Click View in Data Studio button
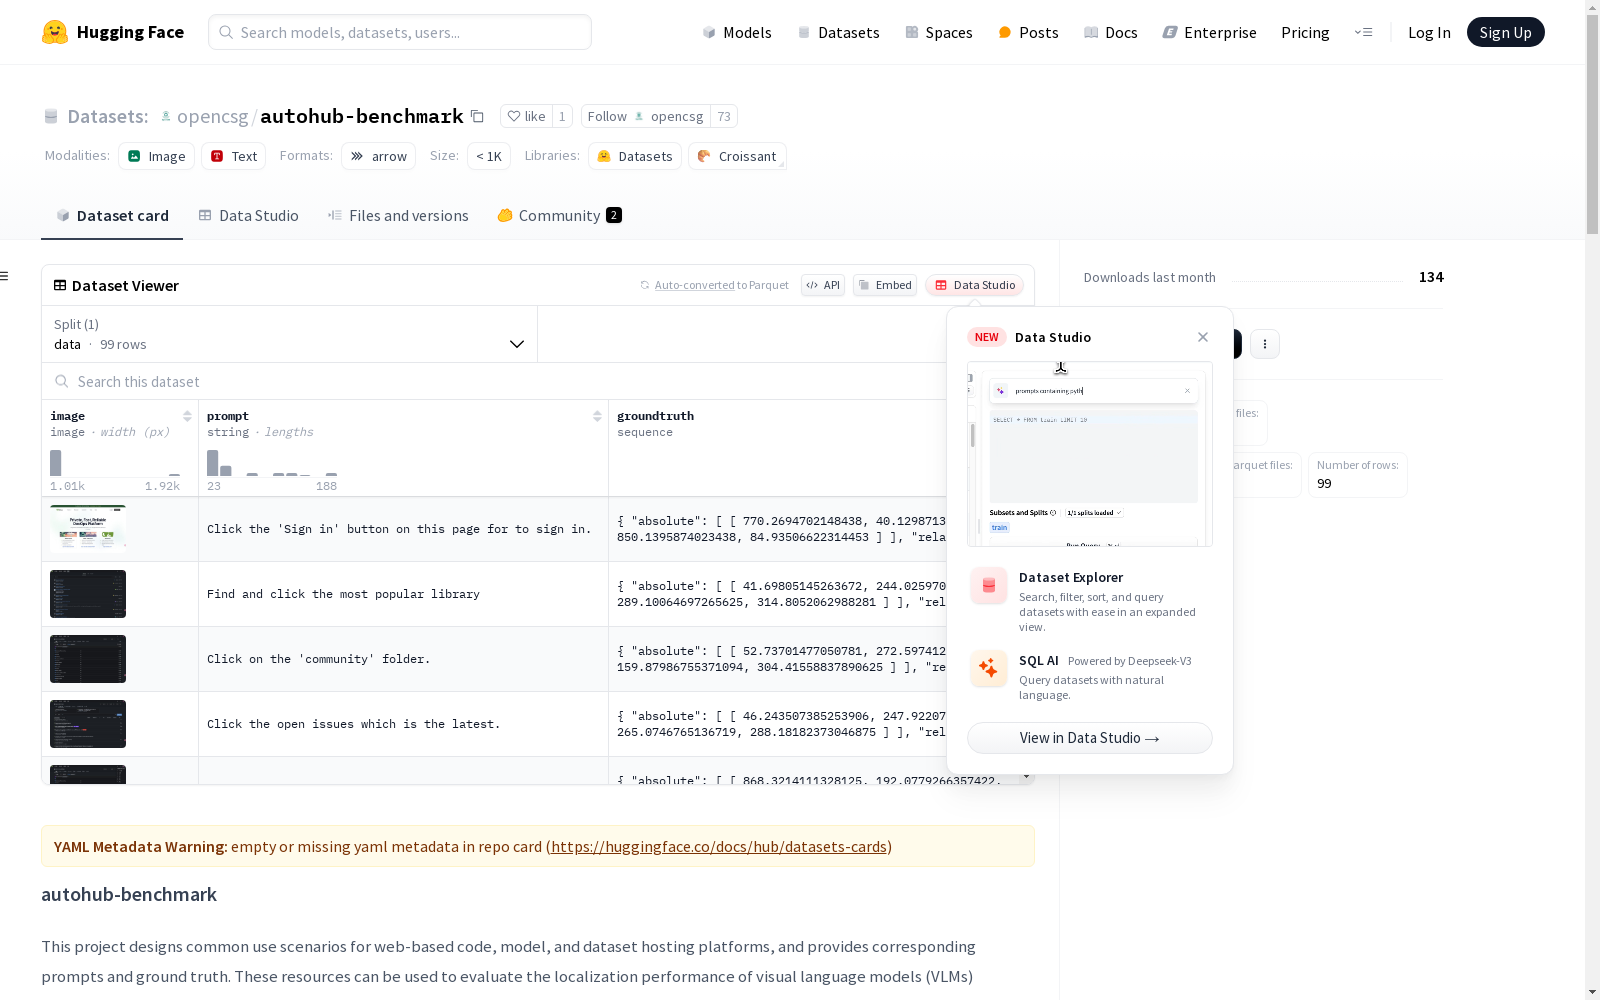The width and height of the screenshot is (1600, 1000). (x=1090, y=738)
